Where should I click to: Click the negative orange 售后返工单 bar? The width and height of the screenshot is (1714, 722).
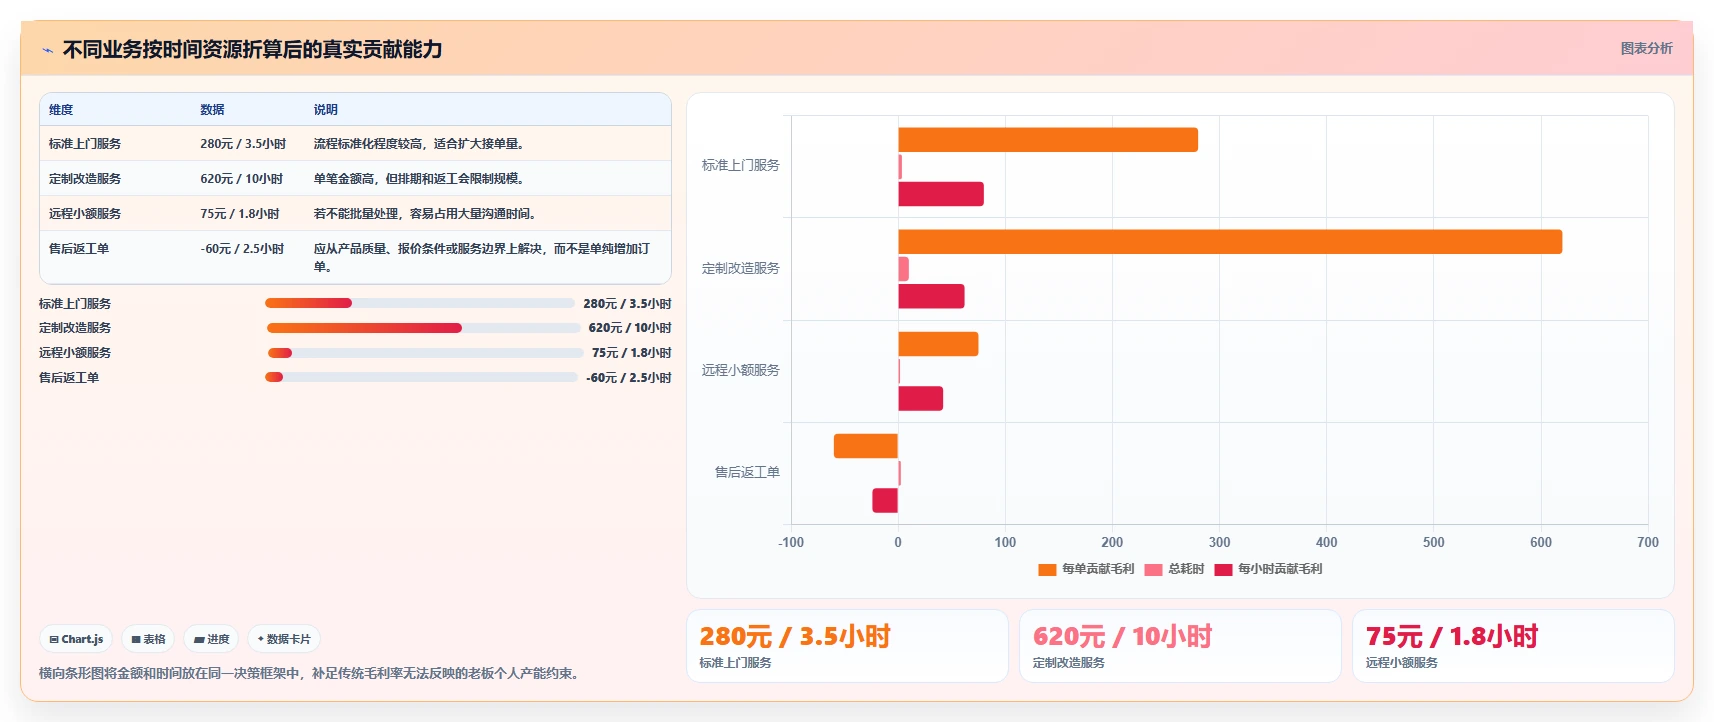coord(866,446)
